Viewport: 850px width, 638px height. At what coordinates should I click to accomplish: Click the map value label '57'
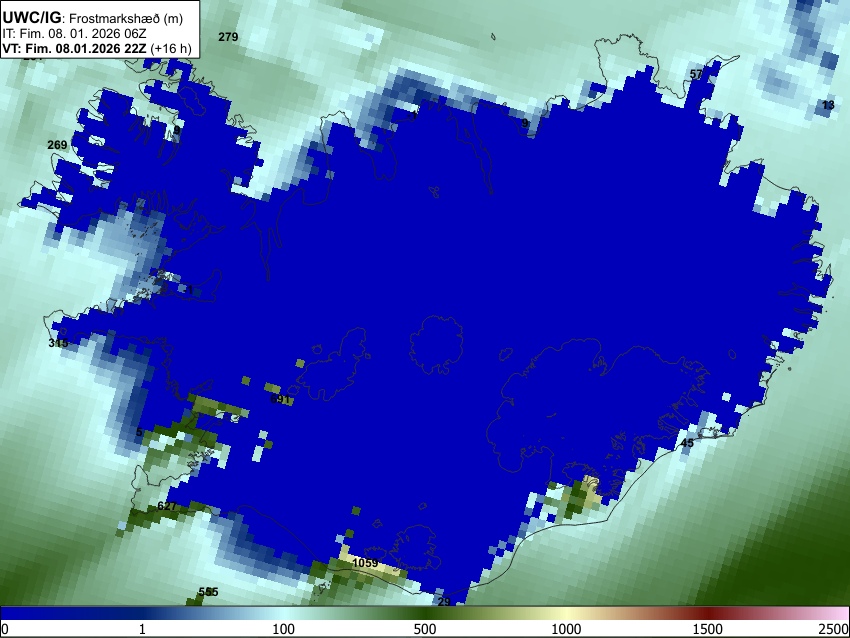696,74
